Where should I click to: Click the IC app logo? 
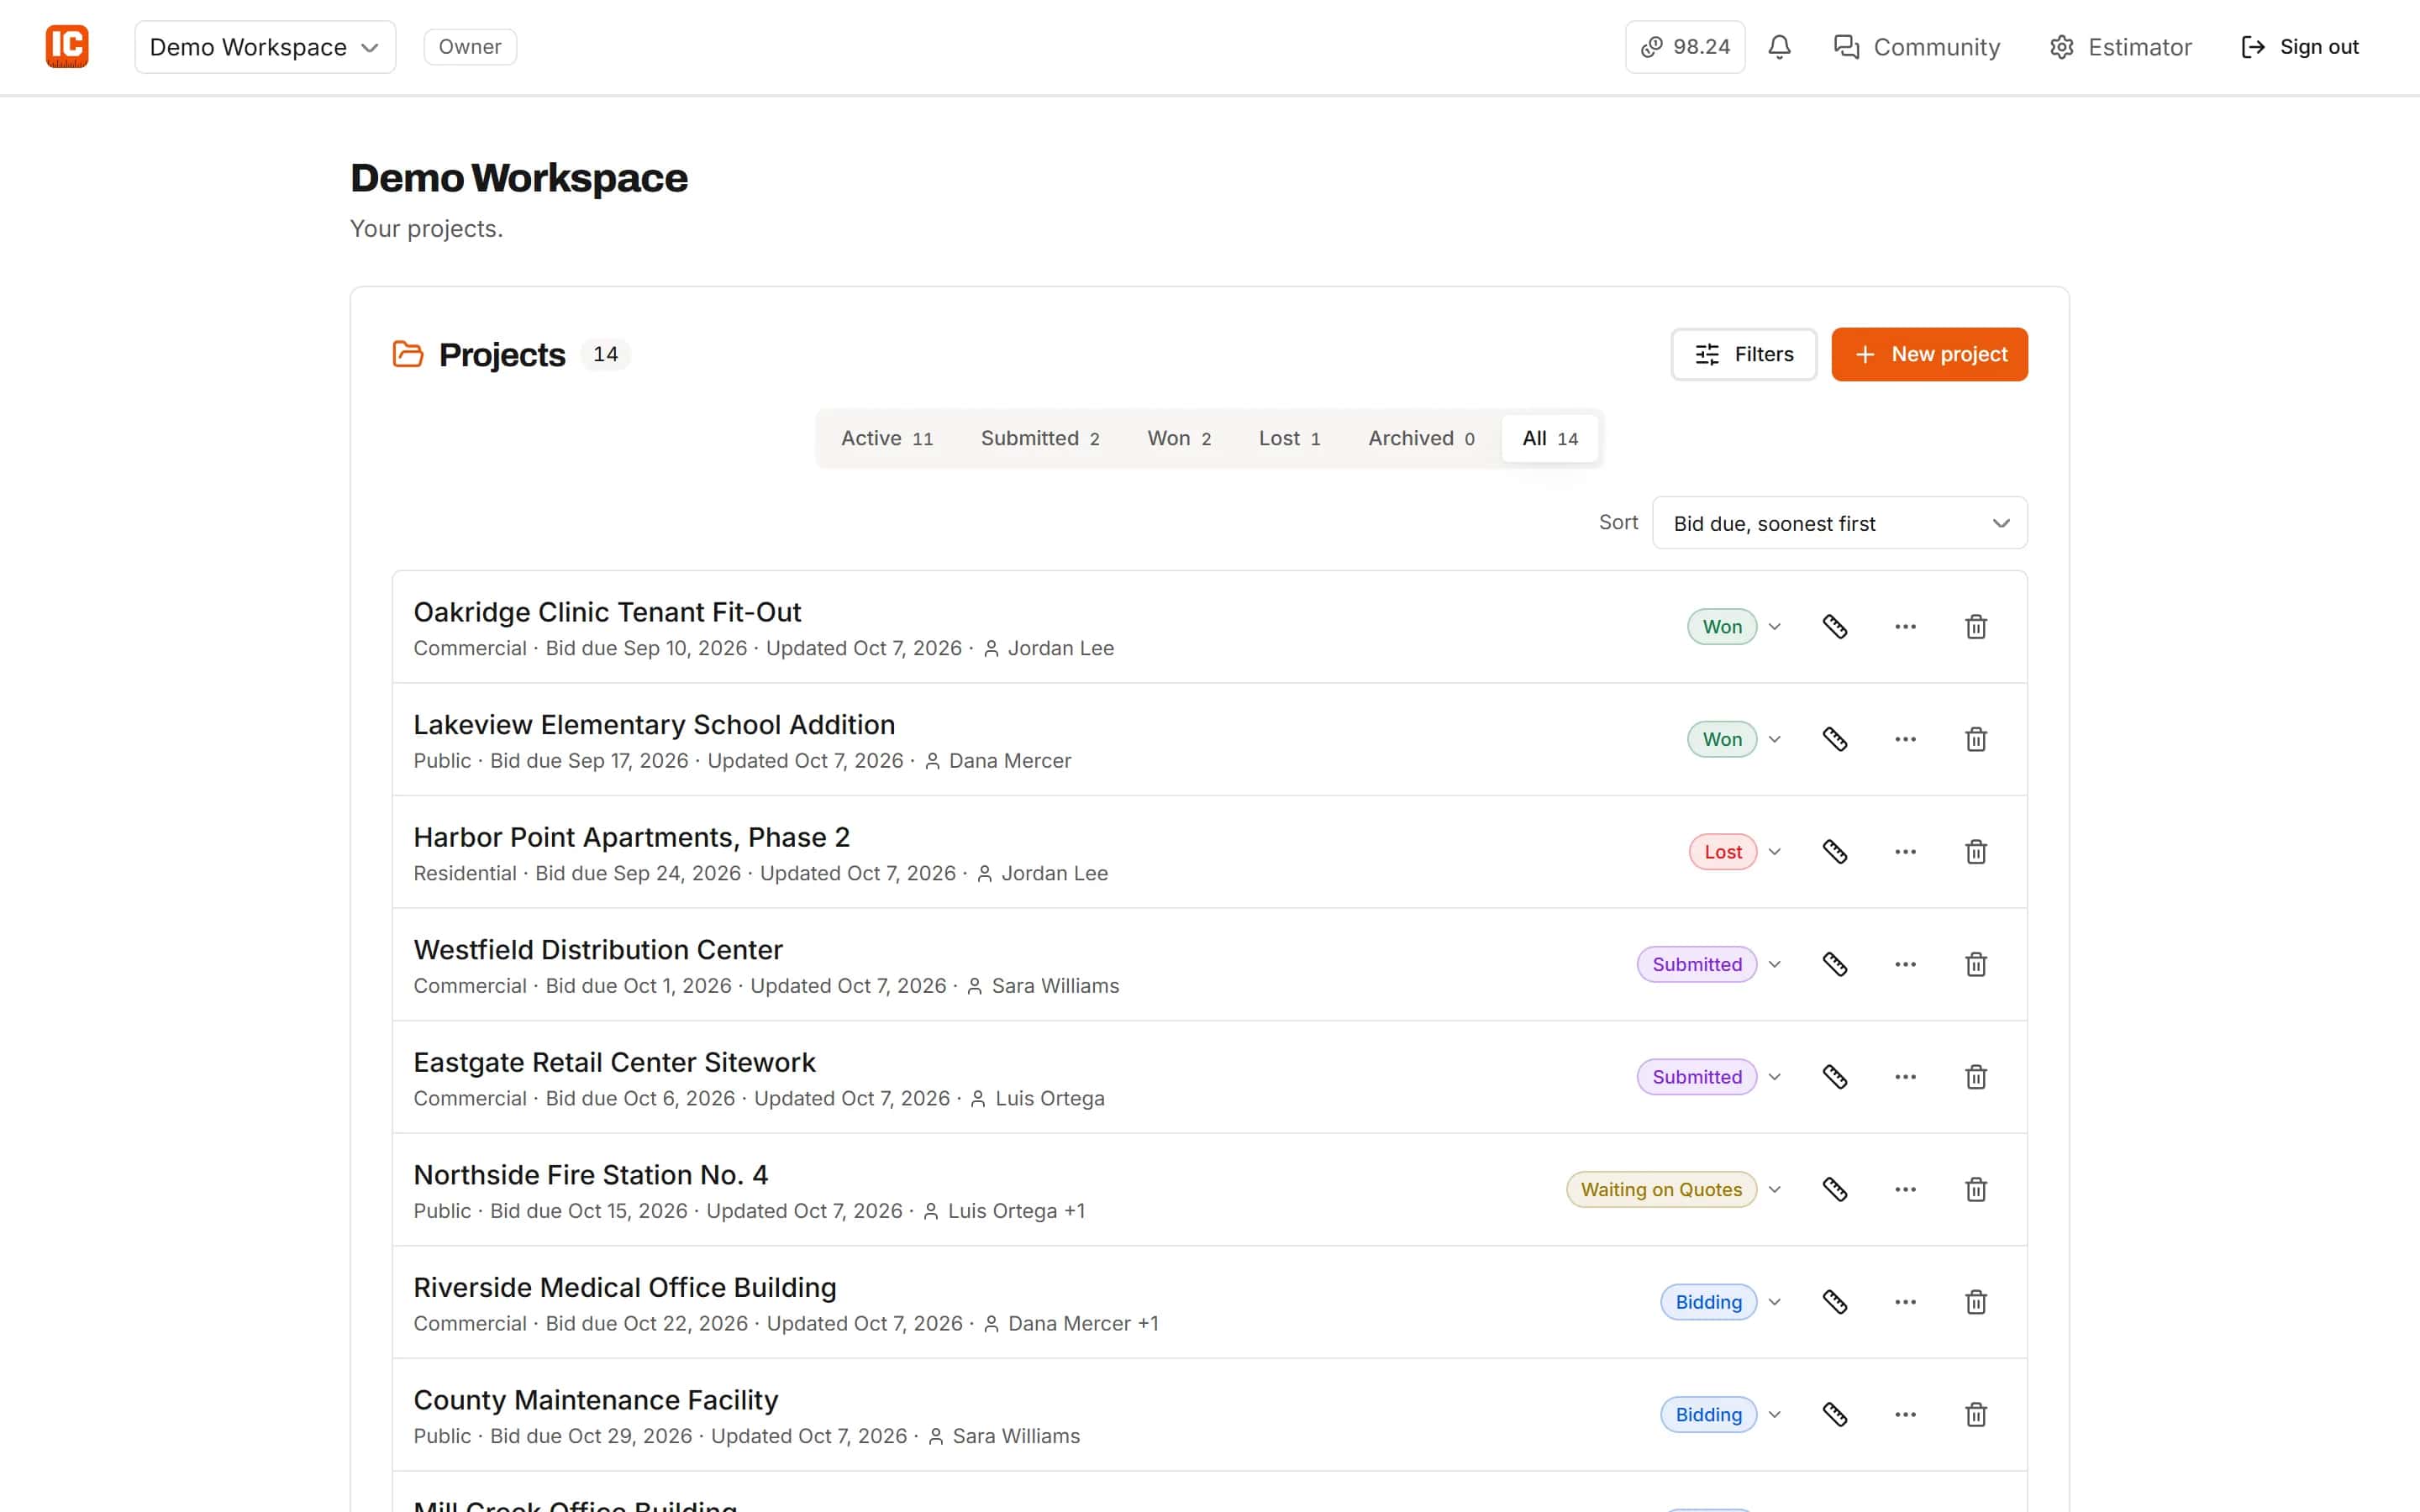(67, 47)
